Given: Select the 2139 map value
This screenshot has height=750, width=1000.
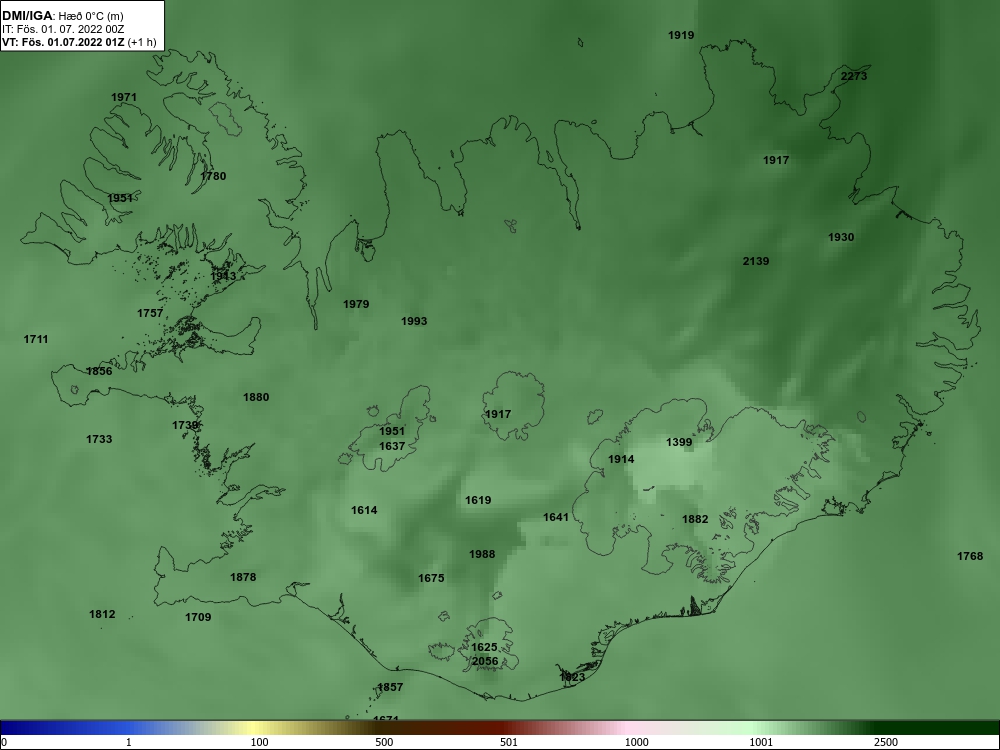Looking at the screenshot, I should click(756, 261).
